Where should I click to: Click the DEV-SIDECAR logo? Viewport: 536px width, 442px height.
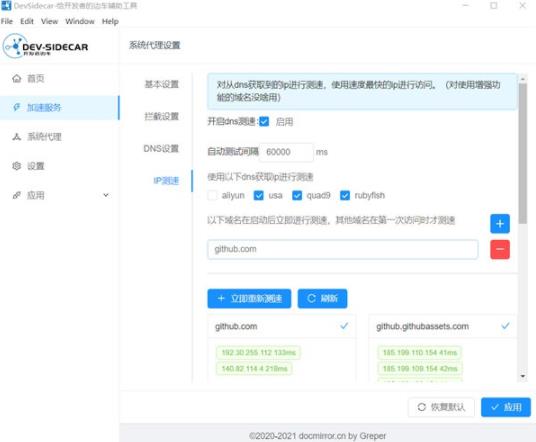(x=45, y=46)
